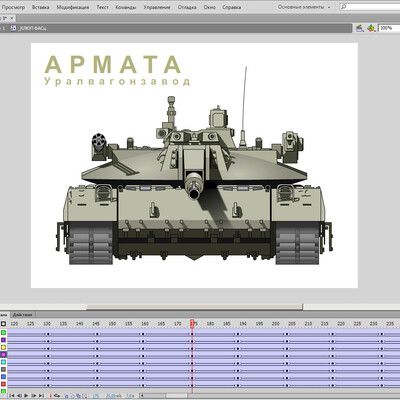The width and height of the screenshot is (400, 400).
Task: Click the search field in the top bar
Action: click(x=370, y=7)
